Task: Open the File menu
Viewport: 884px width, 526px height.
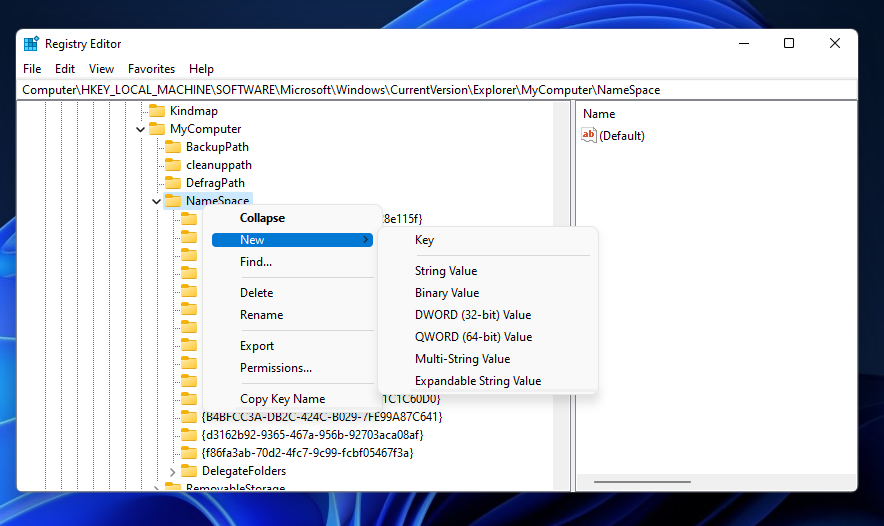Action: click(32, 69)
